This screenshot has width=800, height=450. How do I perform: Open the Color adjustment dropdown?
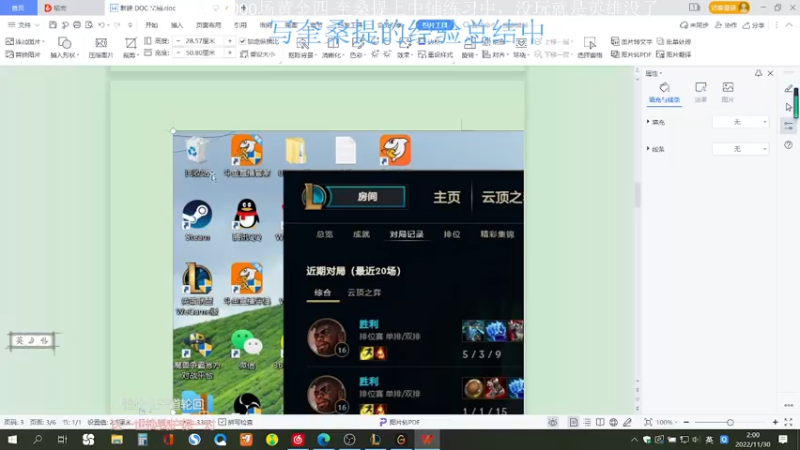click(357, 55)
